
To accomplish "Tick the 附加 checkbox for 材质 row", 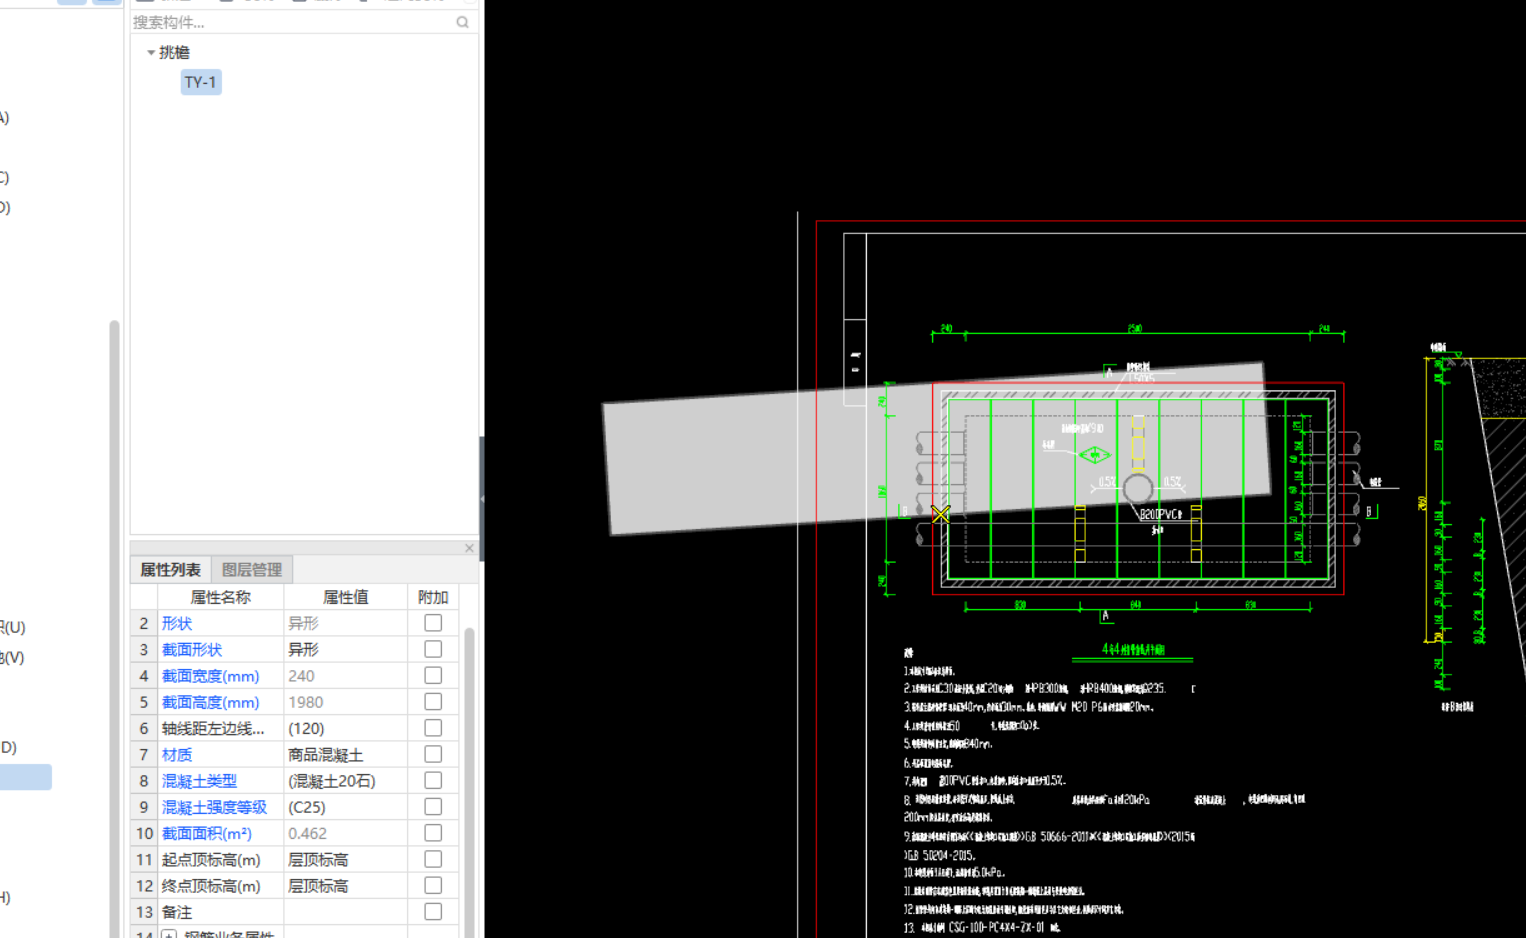I will tap(433, 754).
